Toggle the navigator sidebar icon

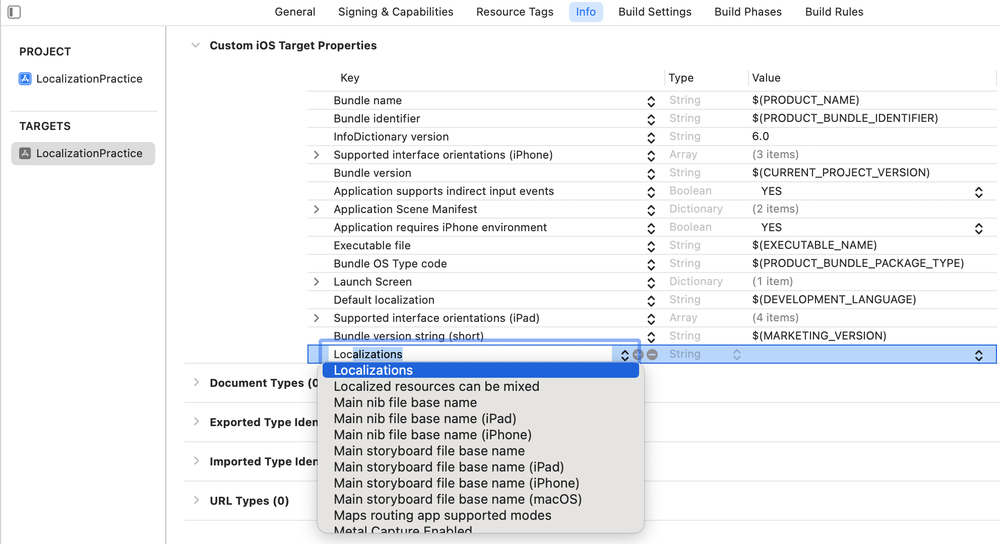pyautogui.click(x=14, y=12)
